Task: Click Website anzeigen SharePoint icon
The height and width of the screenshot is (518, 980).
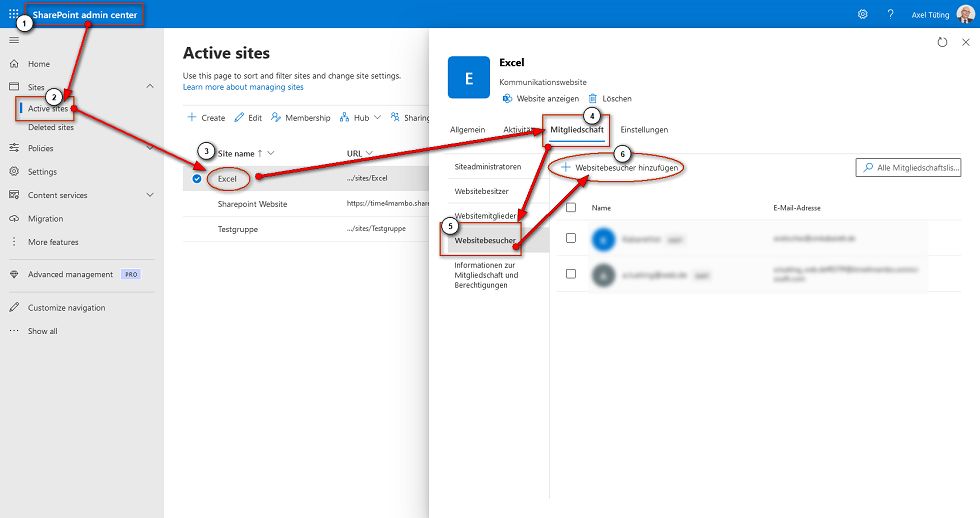Action: (x=508, y=99)
